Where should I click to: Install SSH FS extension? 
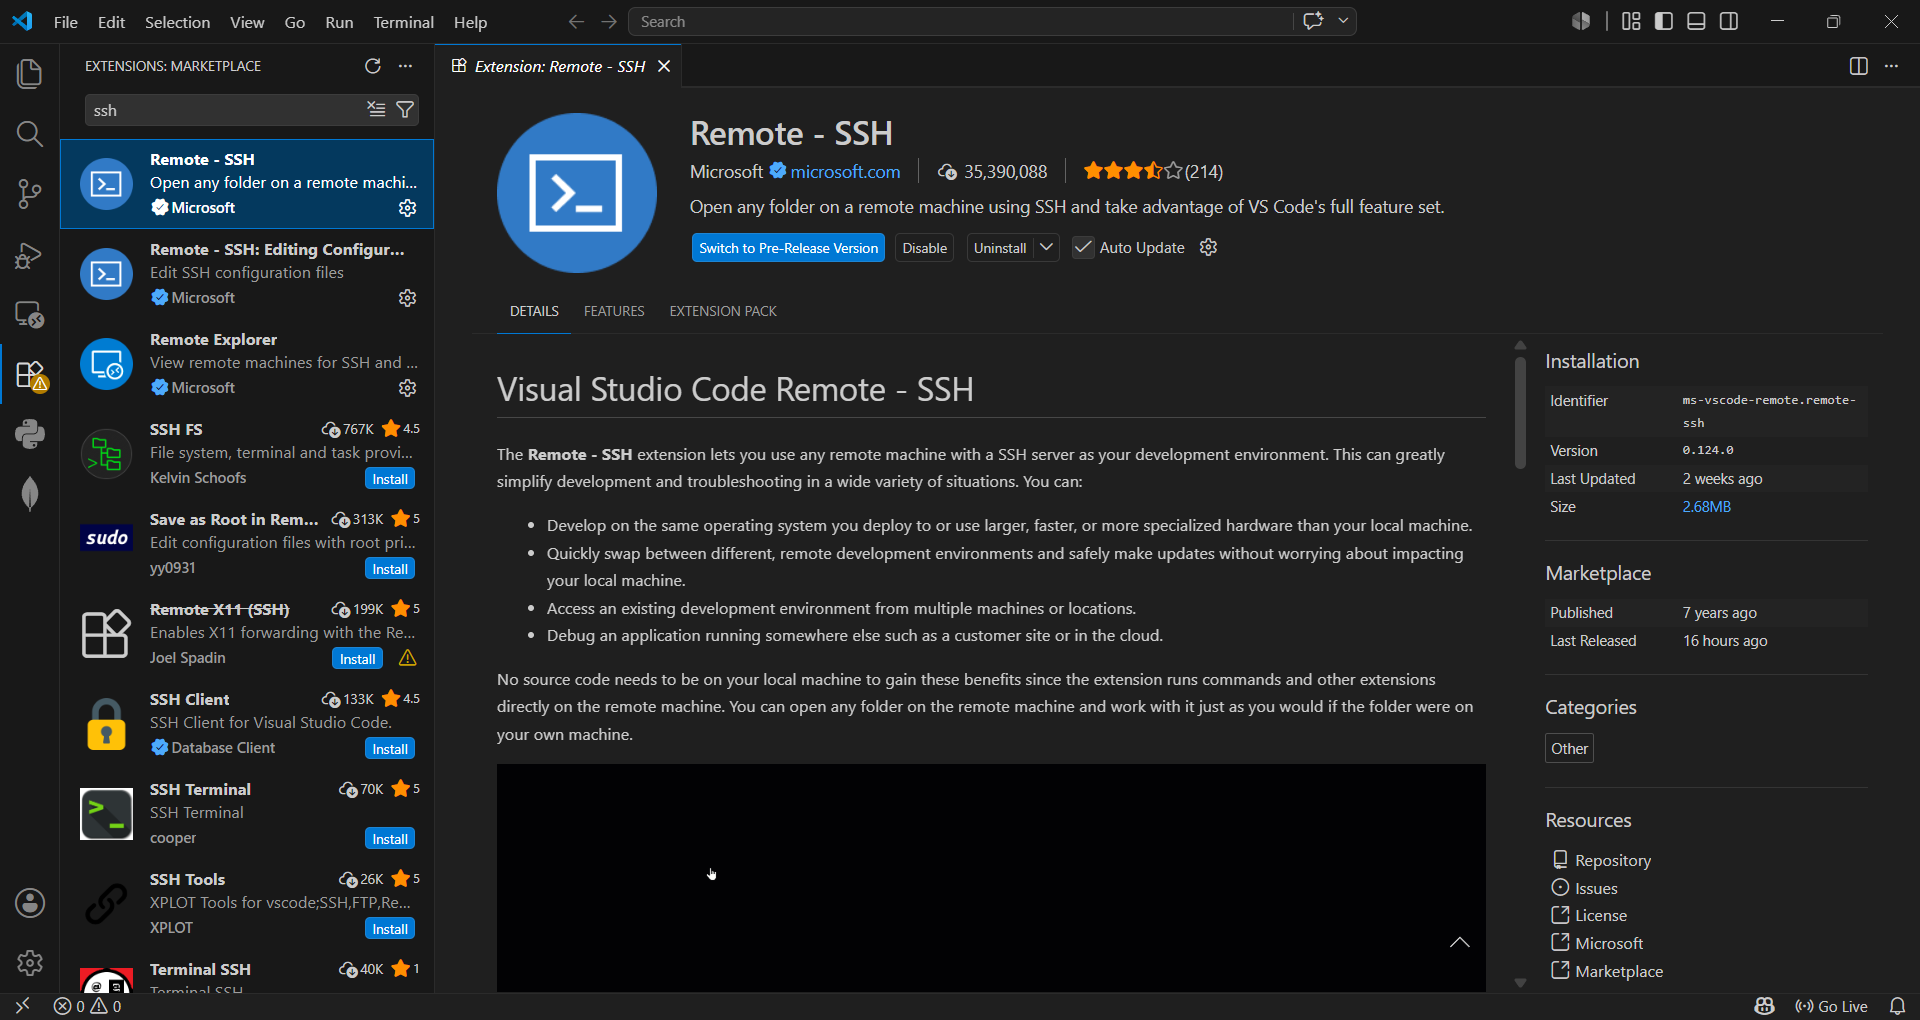(x=390, y=479)
